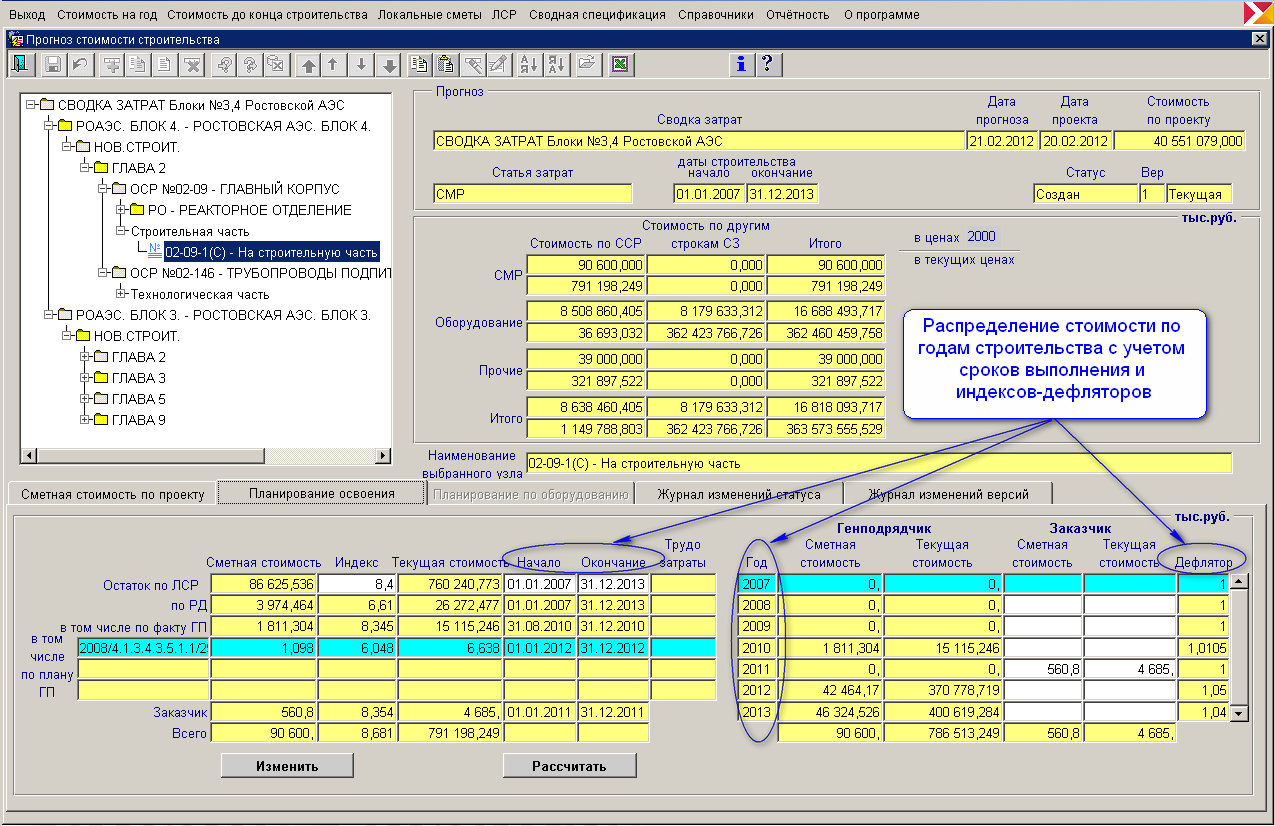The image size is (1275, 826).
Task: Click the delete X toolbar icon
Action: pyautogui.click(x=192, y=64)
